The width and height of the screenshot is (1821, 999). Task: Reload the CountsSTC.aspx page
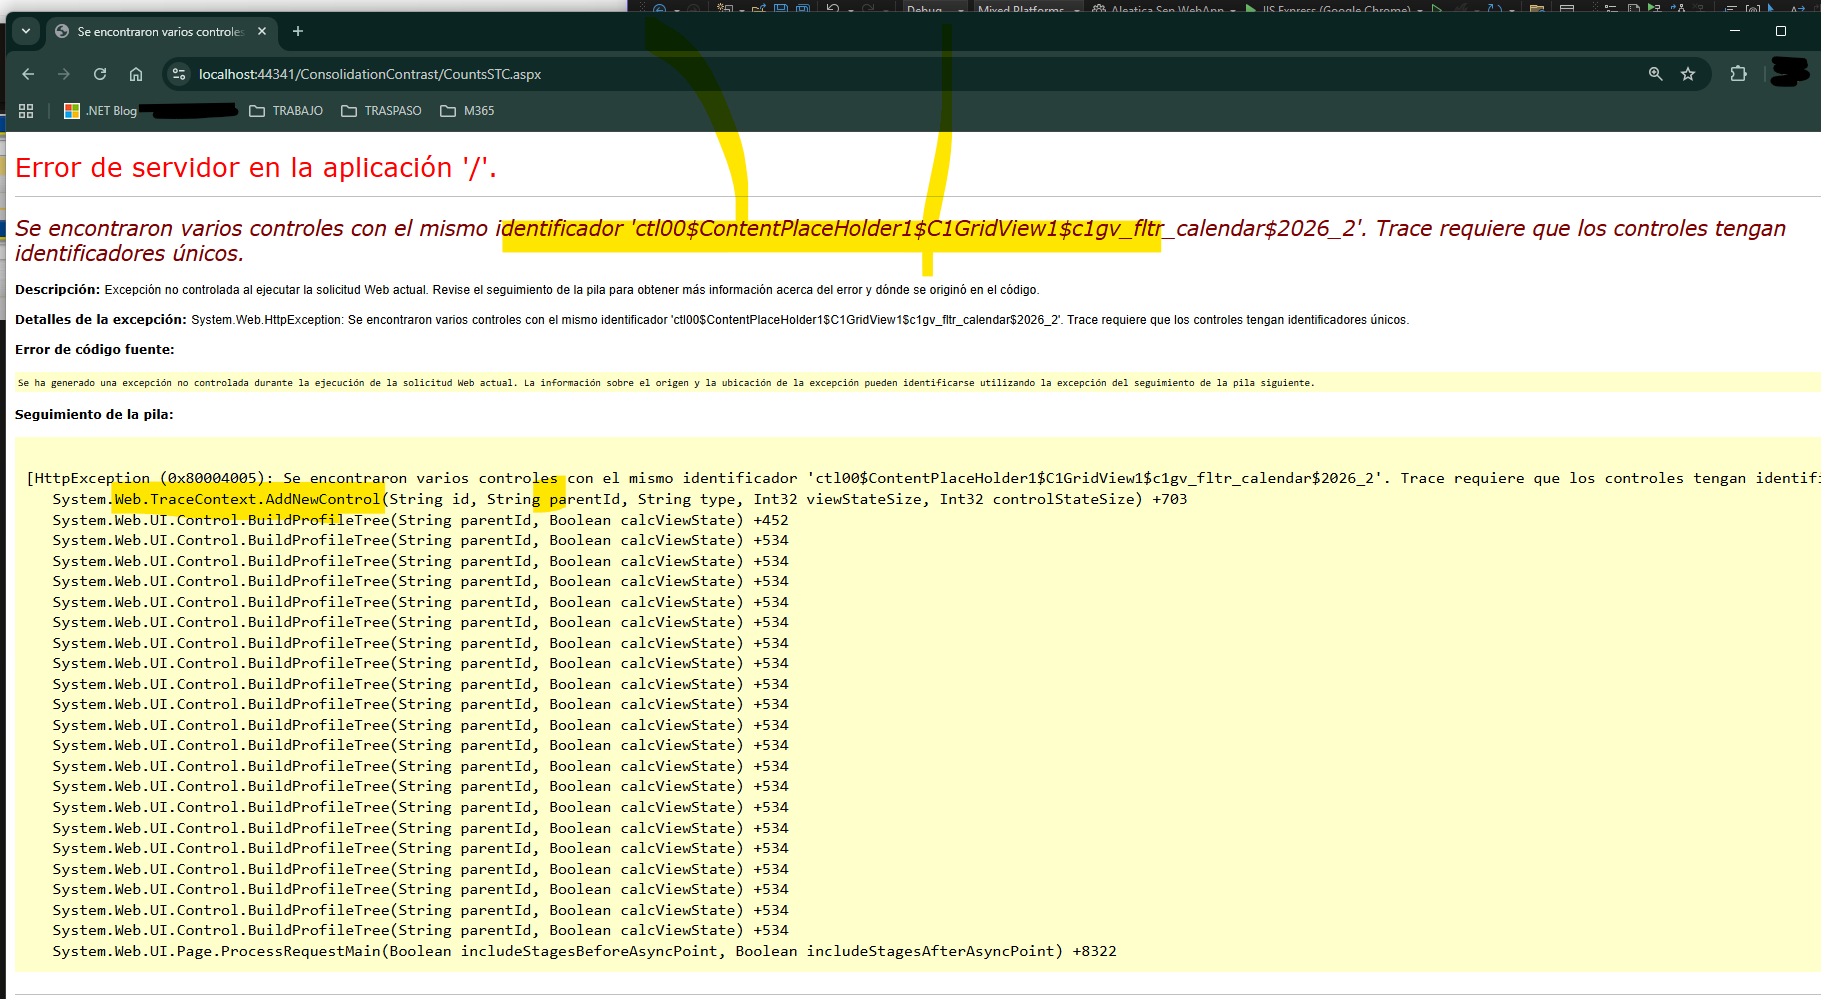[100, 74]
